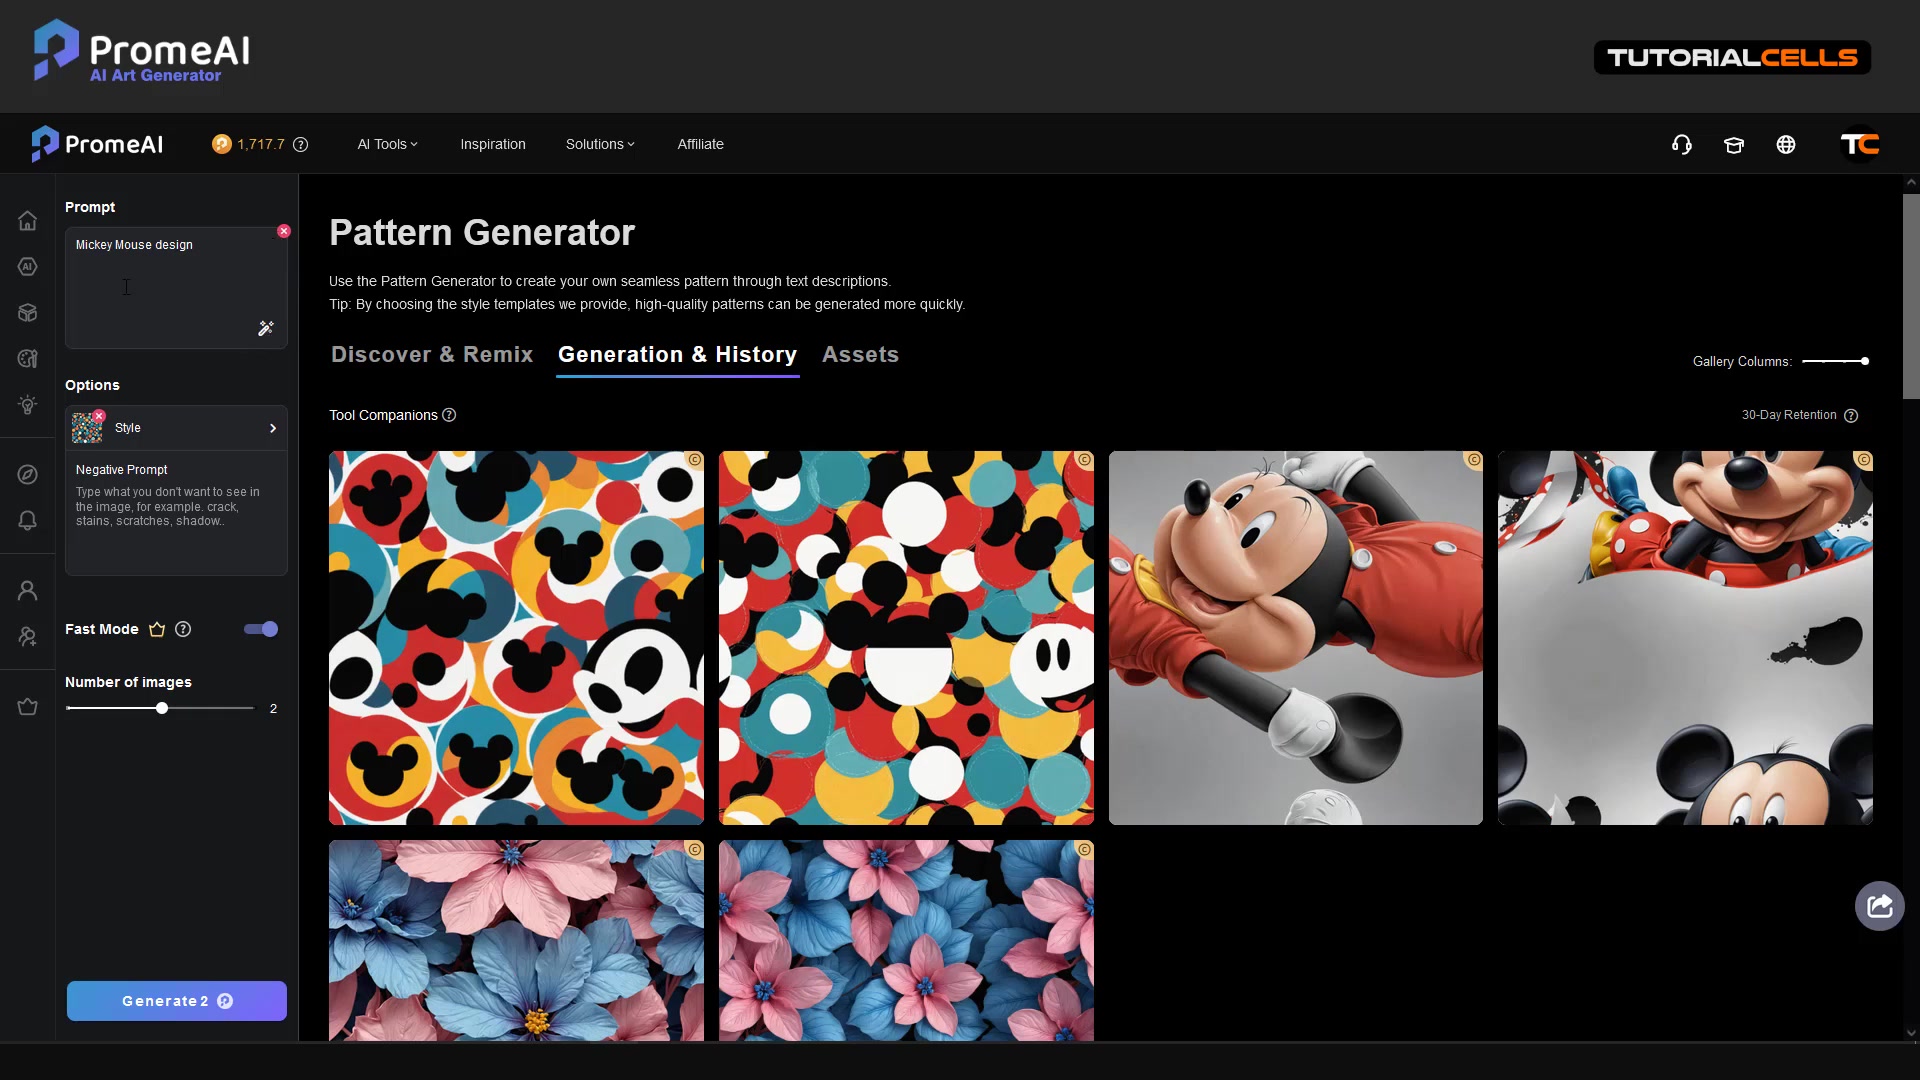Open the smiling Mickey faces thumbnail
The height and width of the screenshot is (1080, 1920).
(1685, 638)
